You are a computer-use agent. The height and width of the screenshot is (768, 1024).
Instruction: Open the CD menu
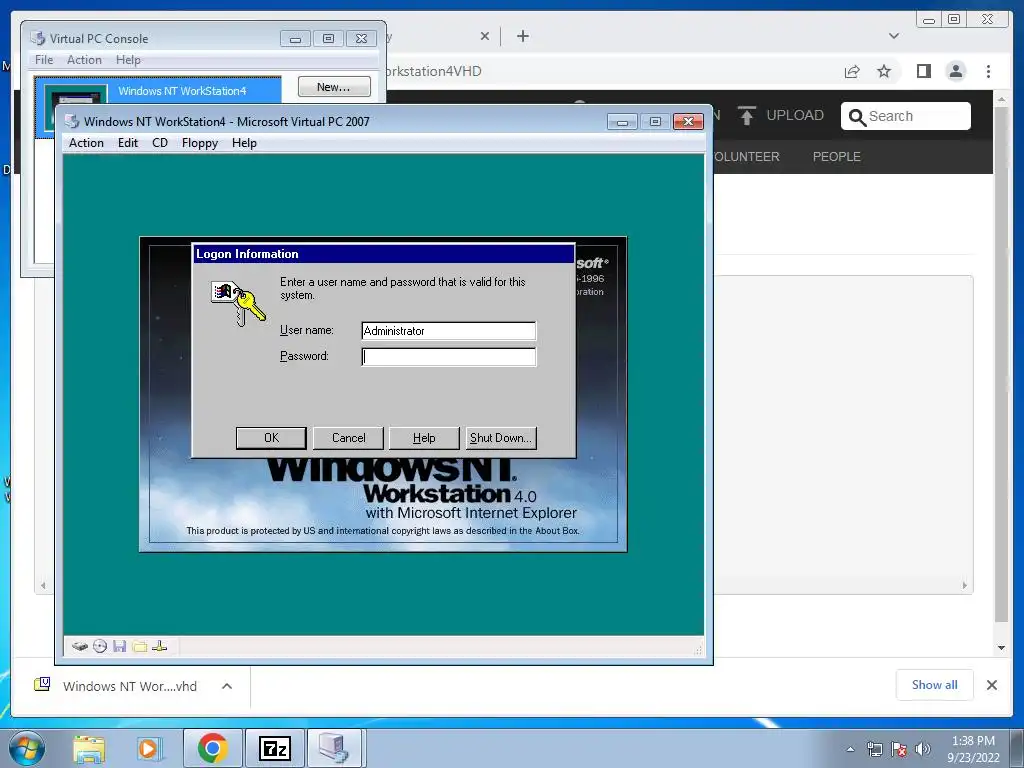coord(160,143)
